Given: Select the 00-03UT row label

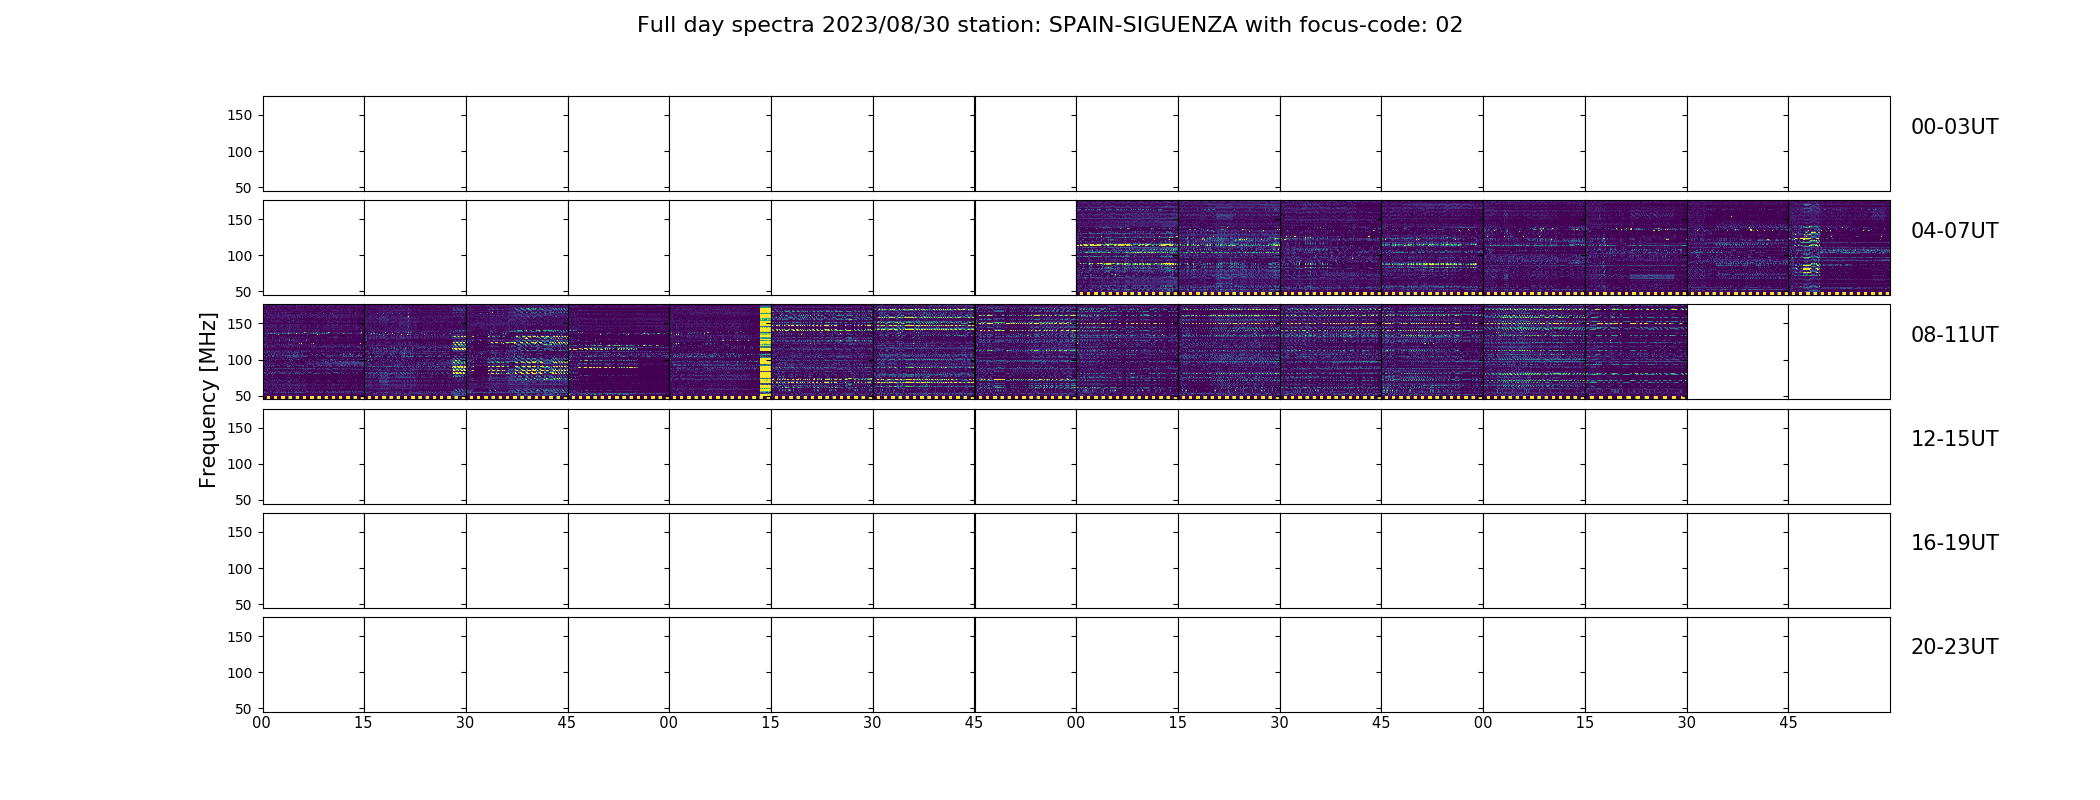Looking at the screenshot, I should click(1954, 127).
